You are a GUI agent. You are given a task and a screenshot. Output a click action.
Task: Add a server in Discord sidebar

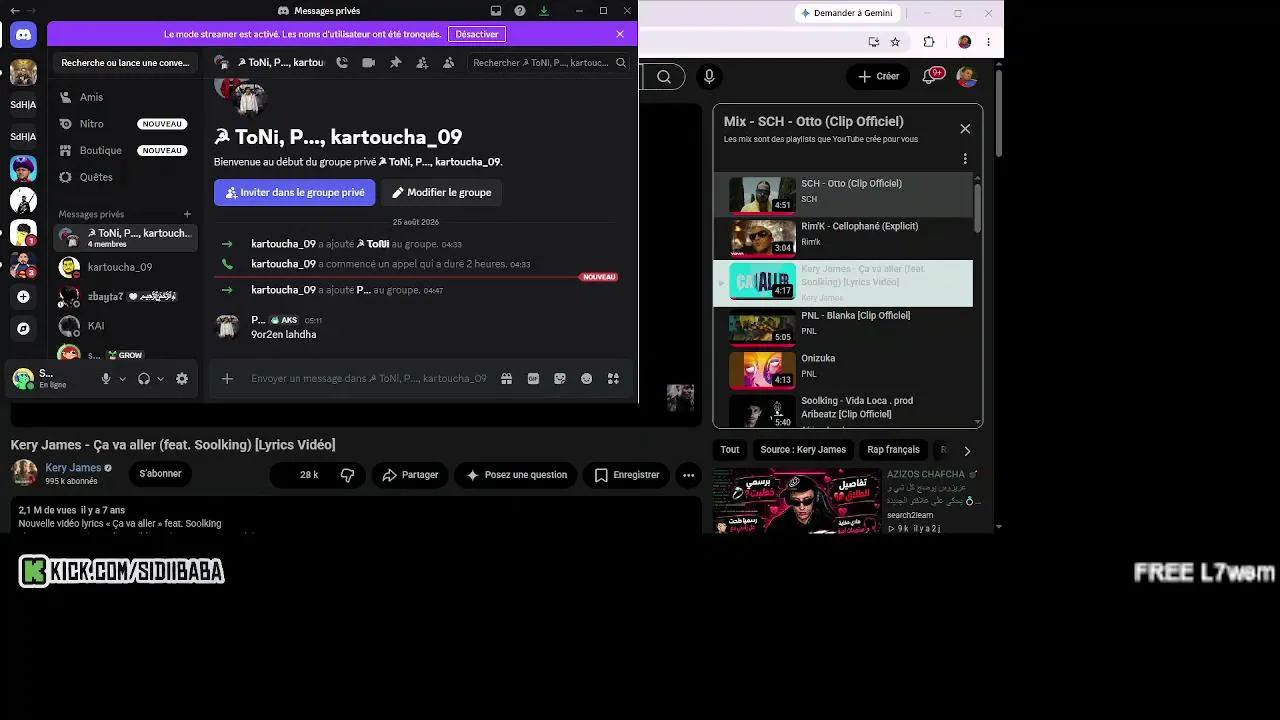pos(23,297)
